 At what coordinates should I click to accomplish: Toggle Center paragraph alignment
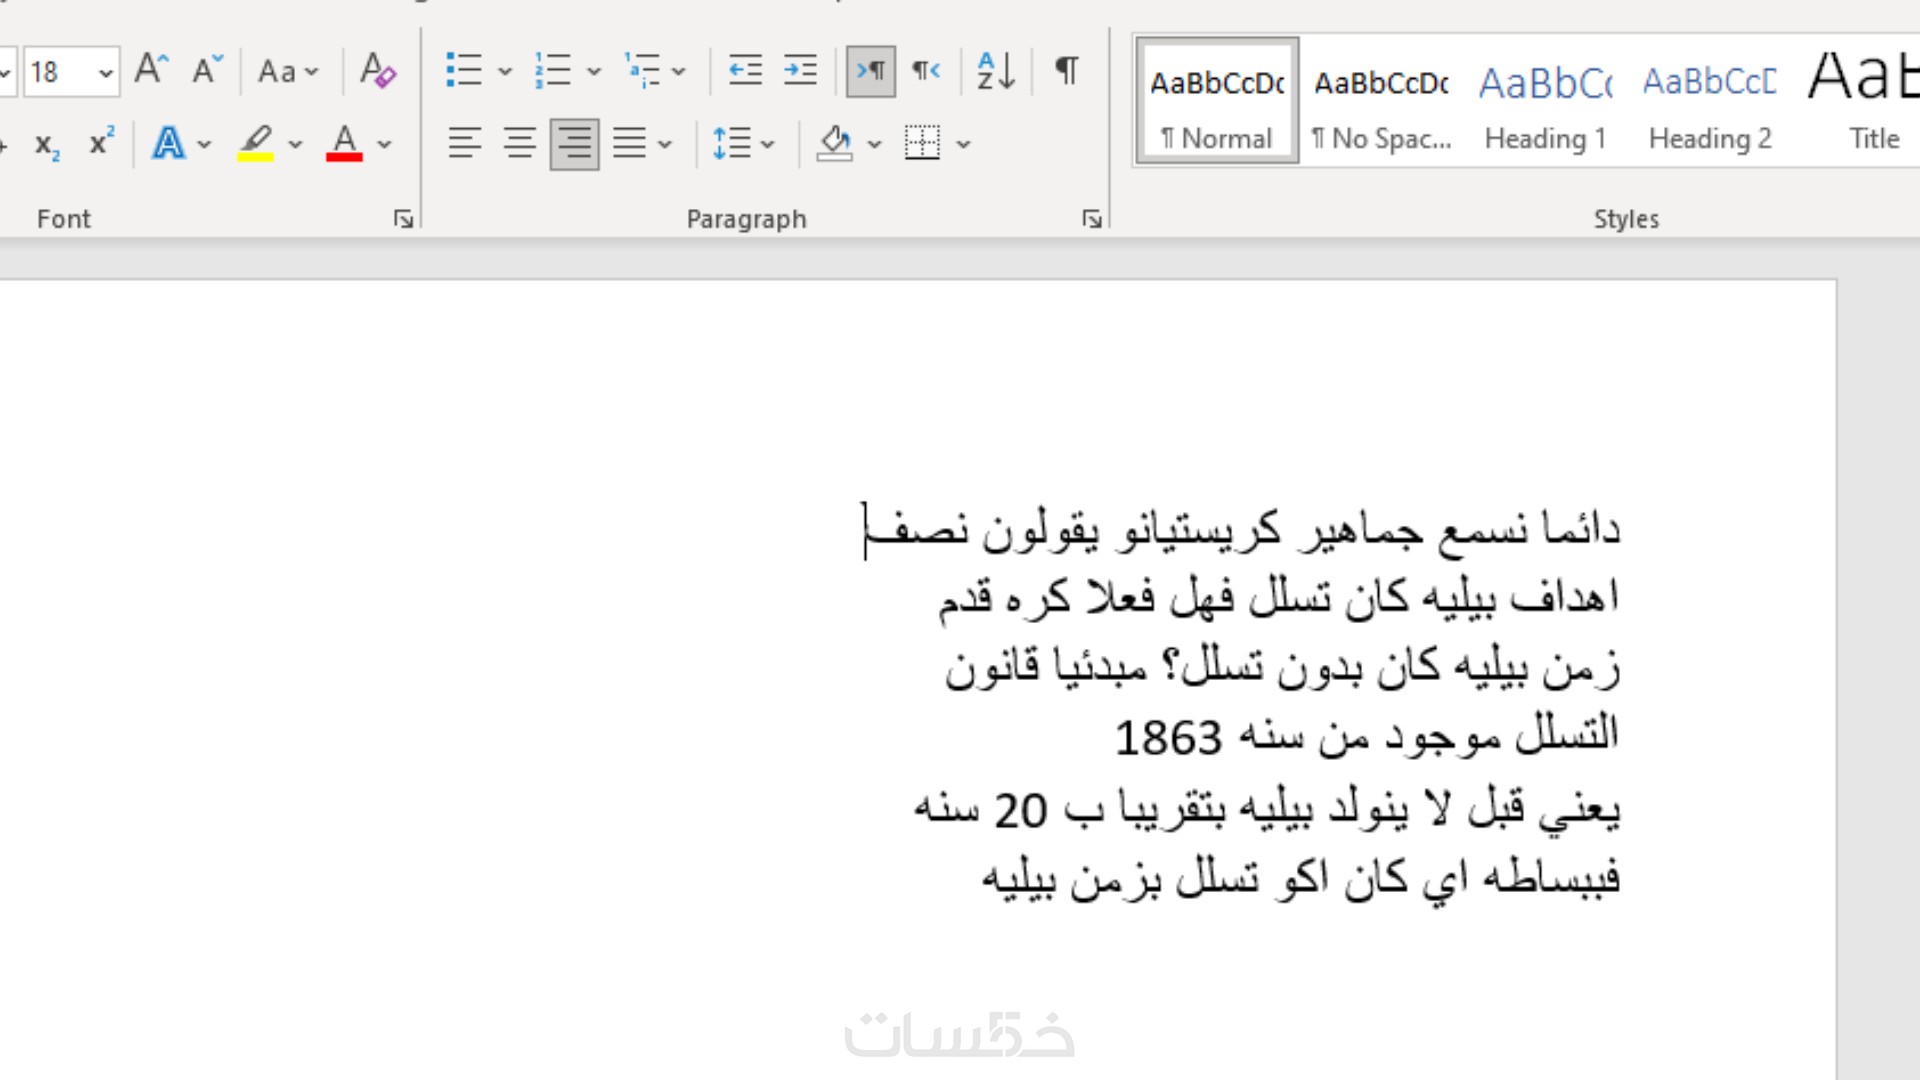519,144
